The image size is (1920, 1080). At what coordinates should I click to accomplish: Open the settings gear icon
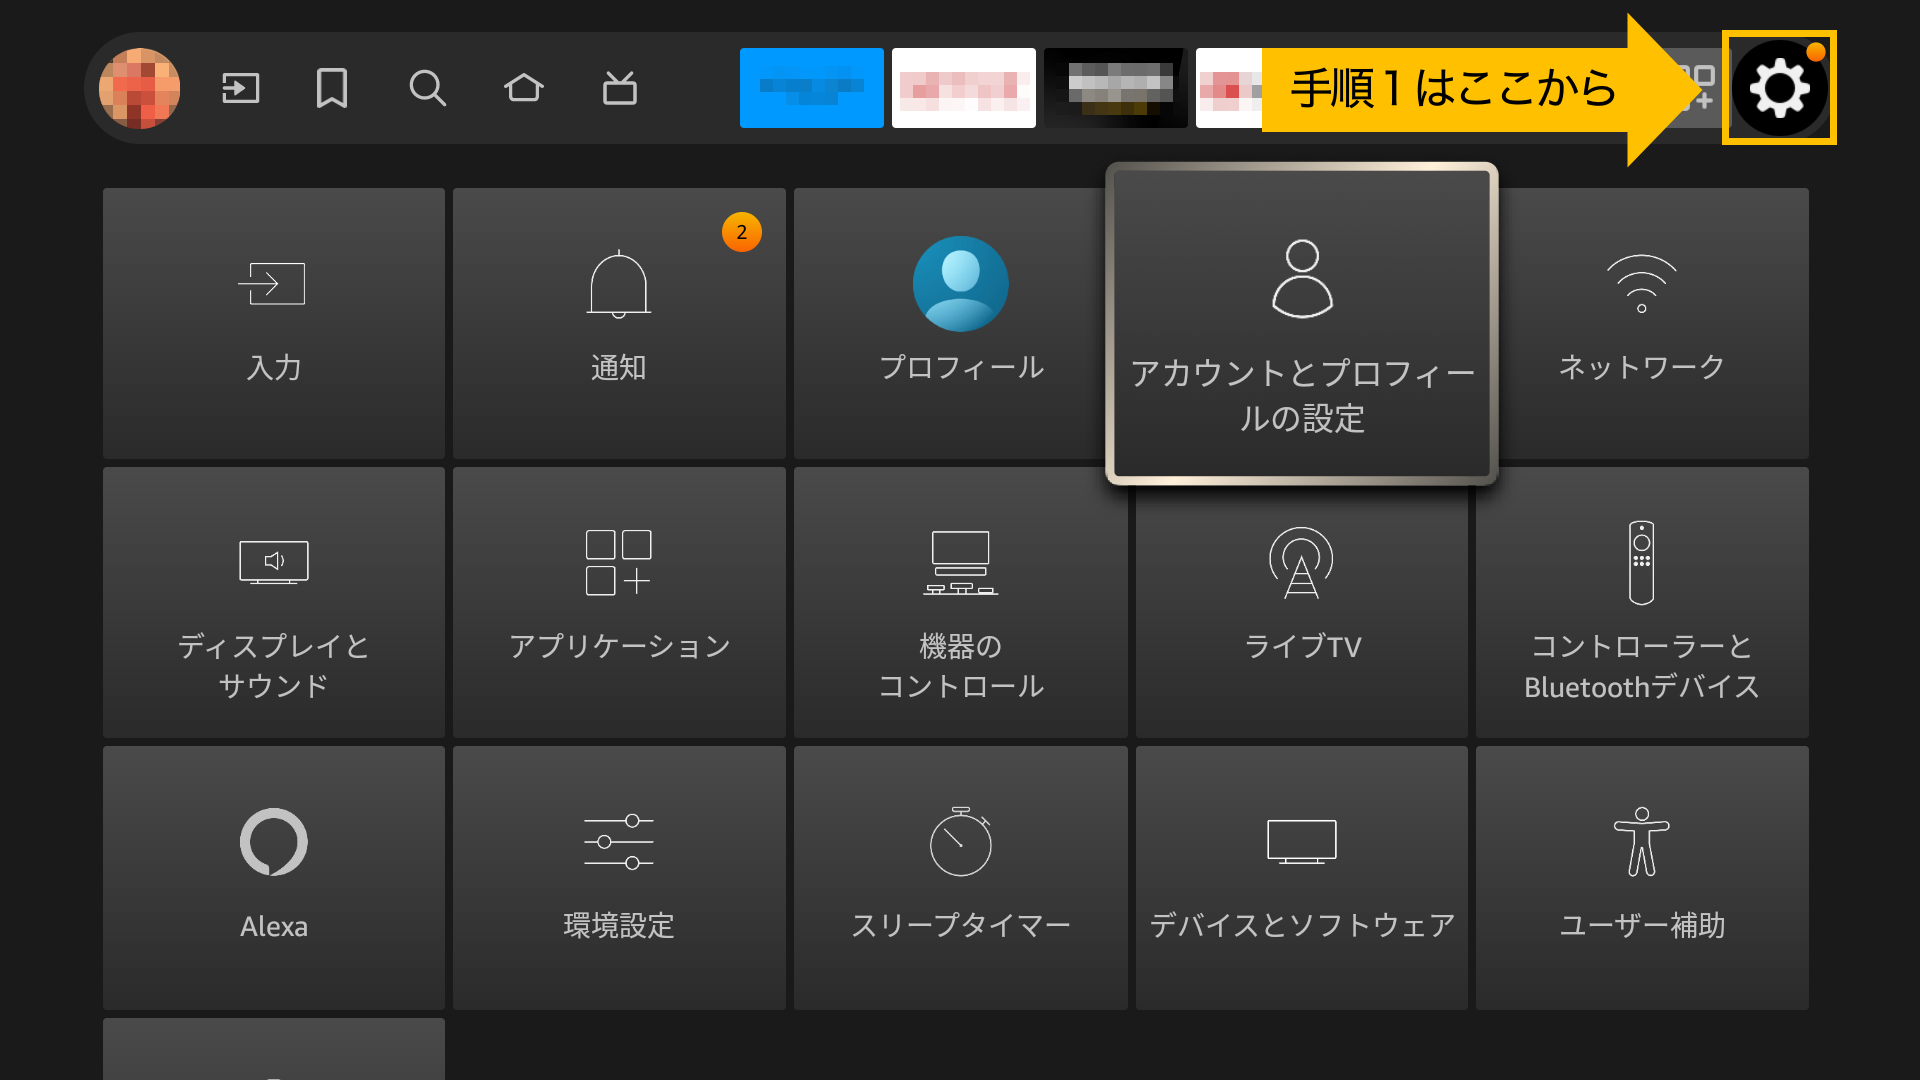coord(1778,88)
